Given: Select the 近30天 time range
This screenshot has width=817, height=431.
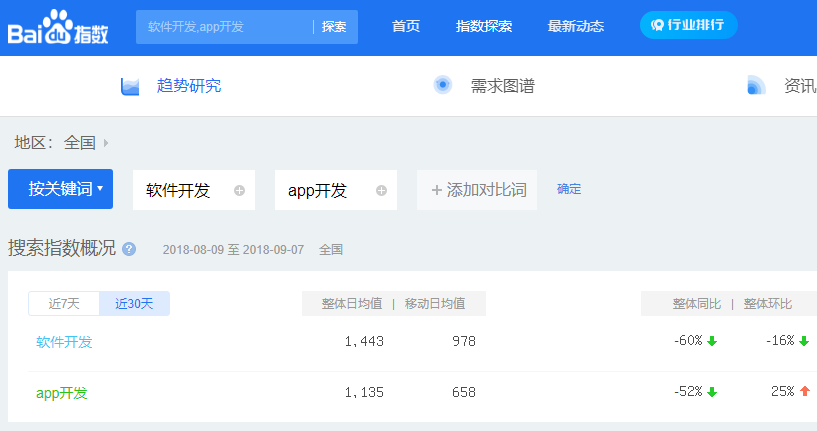Looking at the screenshot, I should [x=134, y=303].
